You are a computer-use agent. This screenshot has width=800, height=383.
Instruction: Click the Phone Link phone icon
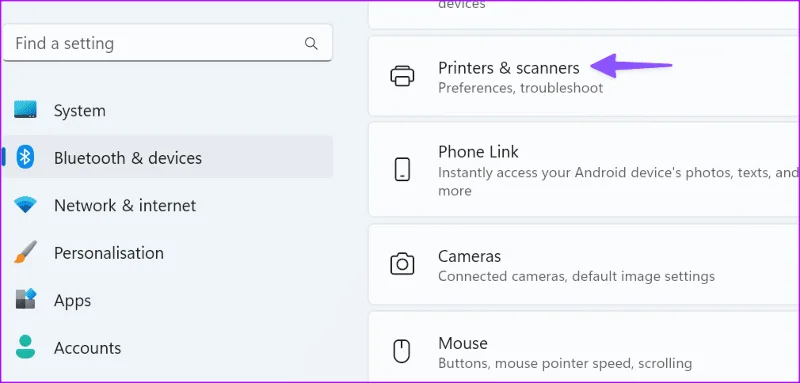pos(402,169)
